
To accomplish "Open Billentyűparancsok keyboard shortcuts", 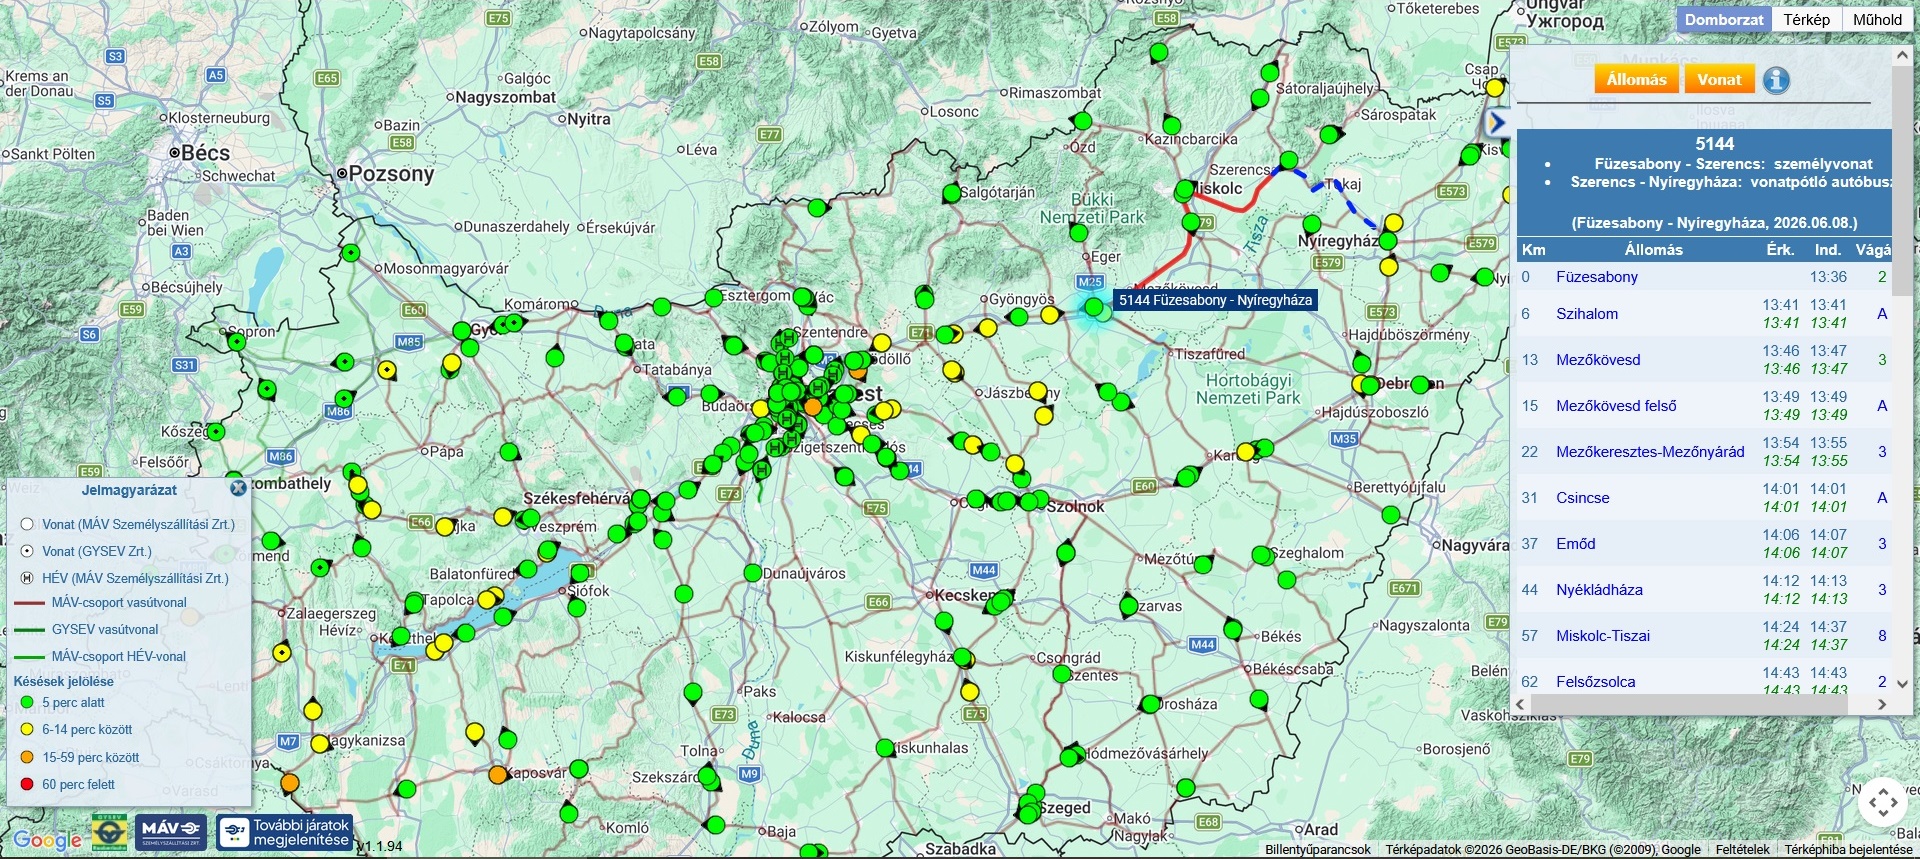I will point(1318,850).
